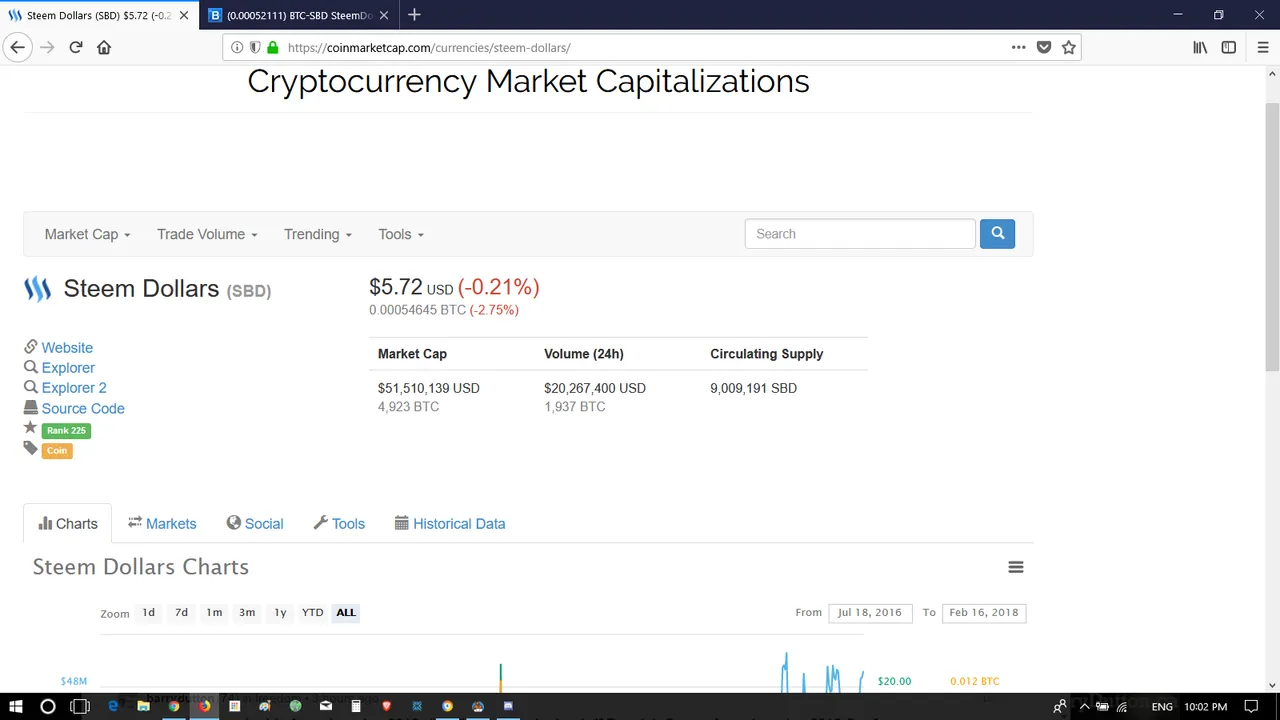Open Cortana search circle

(47, 706)
